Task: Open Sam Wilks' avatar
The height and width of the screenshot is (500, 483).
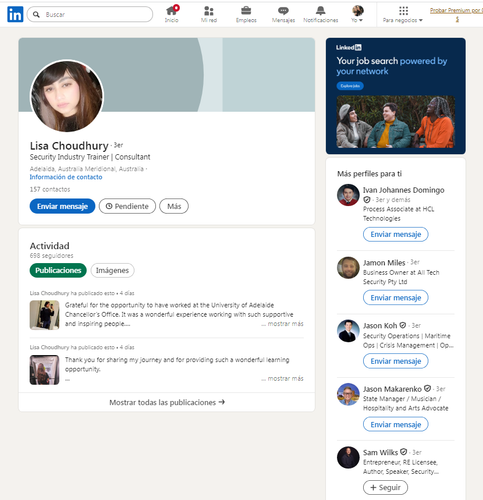Action: [x=348, y=457]
